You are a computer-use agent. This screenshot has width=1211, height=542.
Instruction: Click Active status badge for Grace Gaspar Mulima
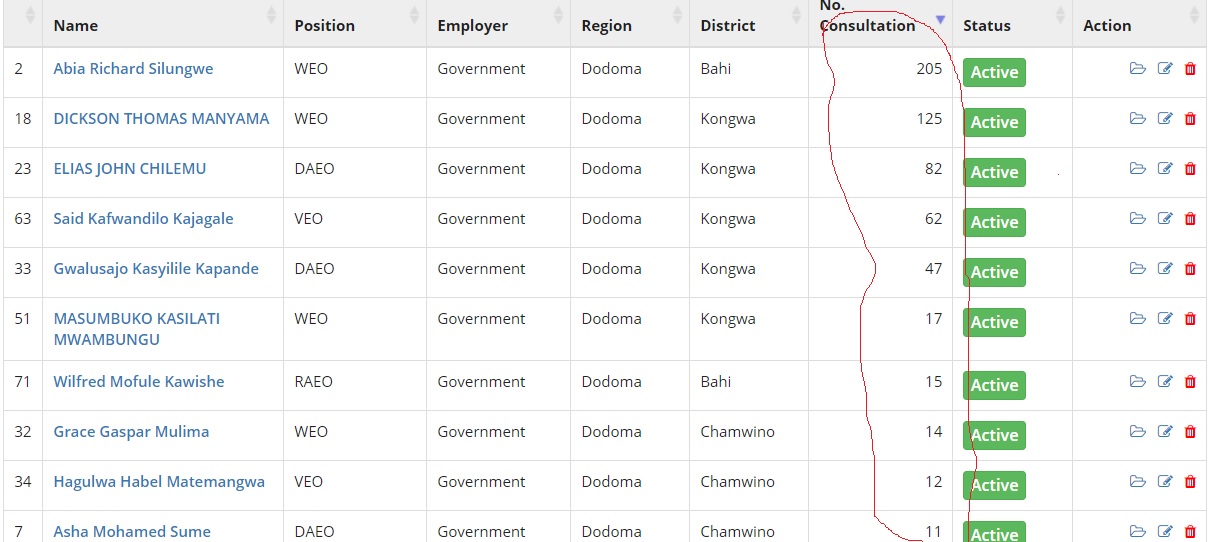994,435
